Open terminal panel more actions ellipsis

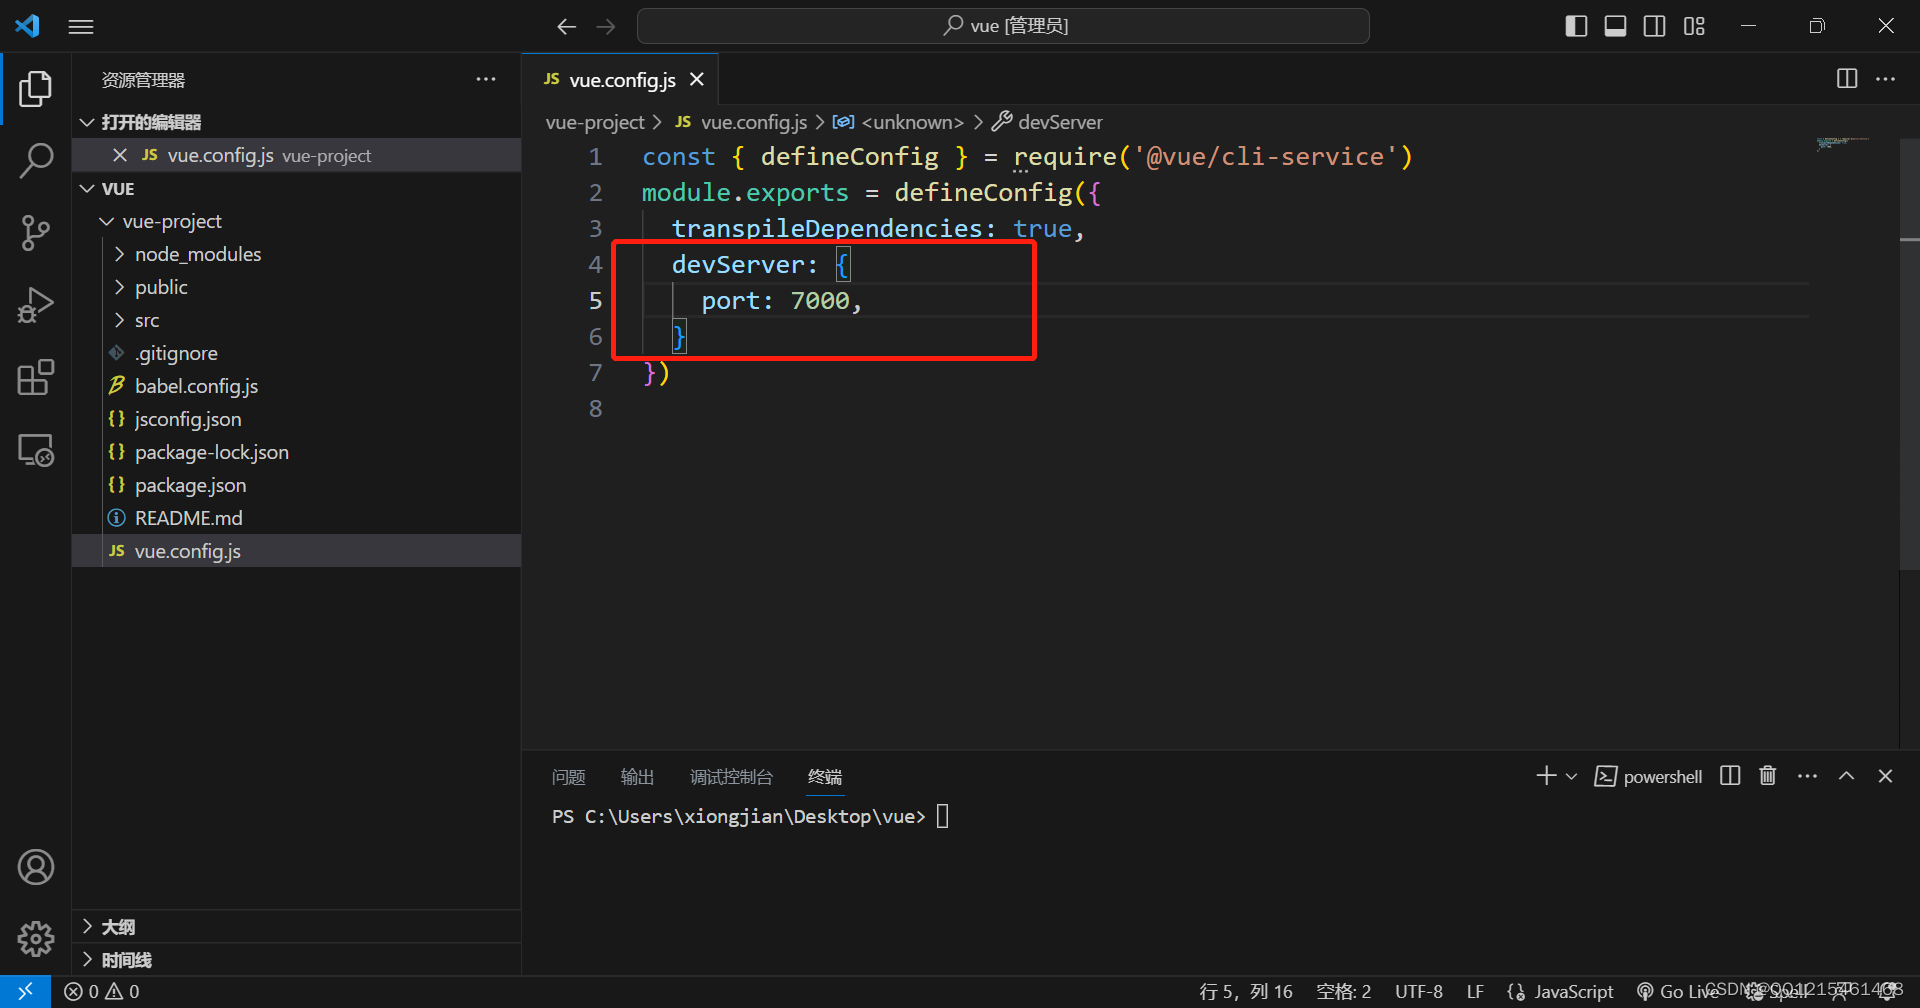(x=1807, y=776)
